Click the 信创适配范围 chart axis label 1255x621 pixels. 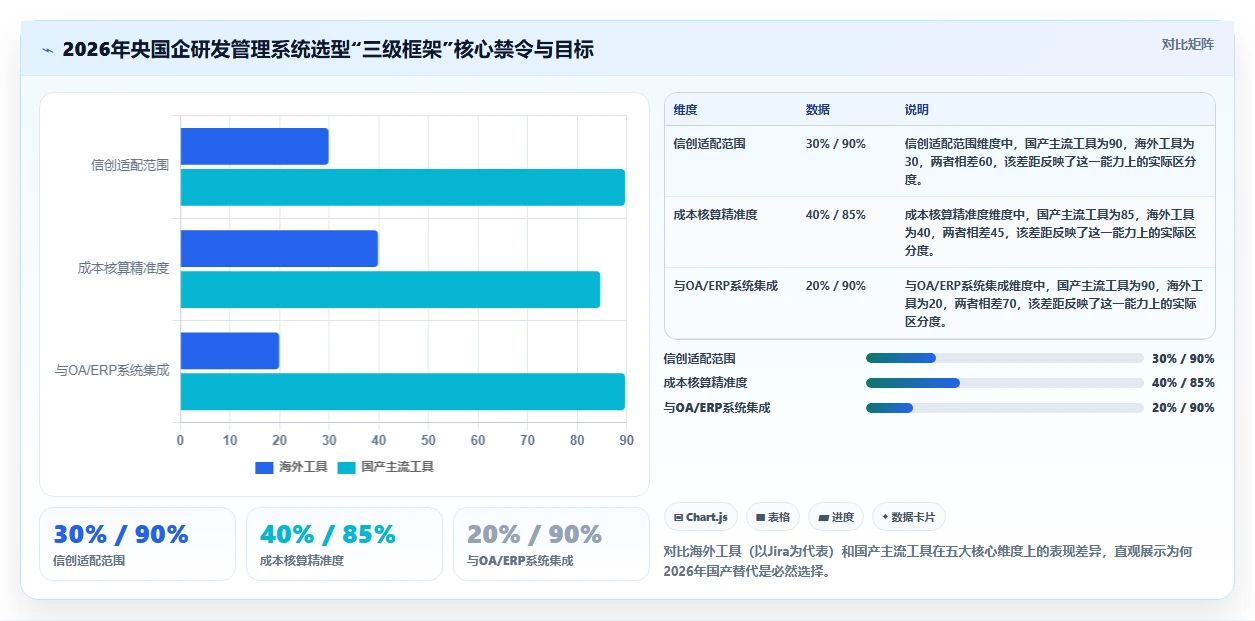point(130,166)
